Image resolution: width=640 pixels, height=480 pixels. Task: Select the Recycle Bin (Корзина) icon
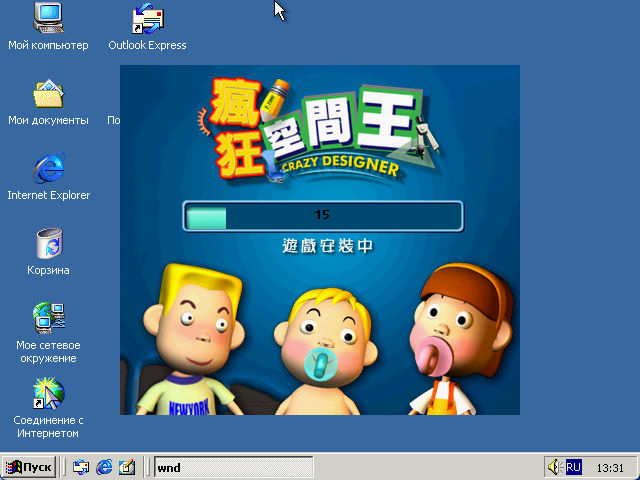click(x=49, y=243)
